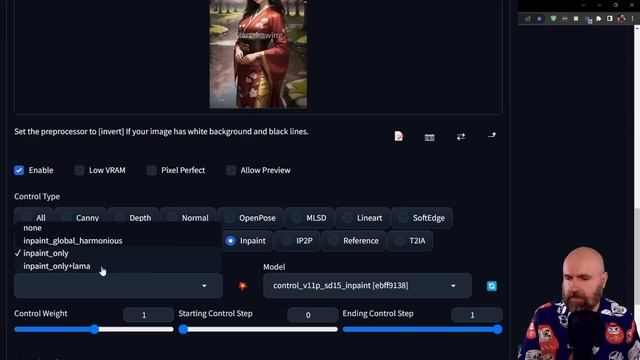640x360 pixels.
Task: Choose inpaint_only+lama from the list
Action: click(118, 266)
